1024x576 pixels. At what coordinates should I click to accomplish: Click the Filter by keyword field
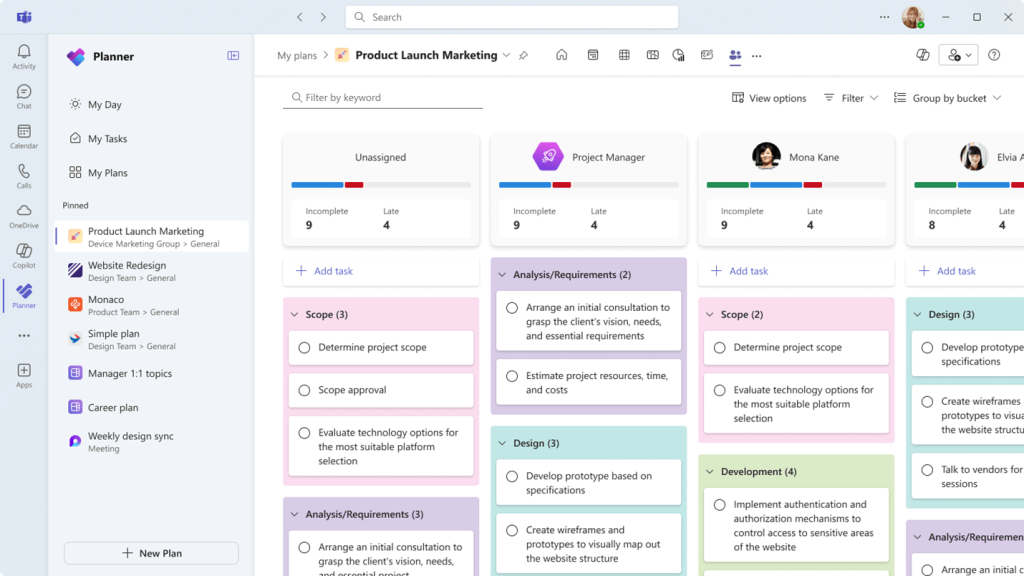pyautogui.click(x=383, y=97)
